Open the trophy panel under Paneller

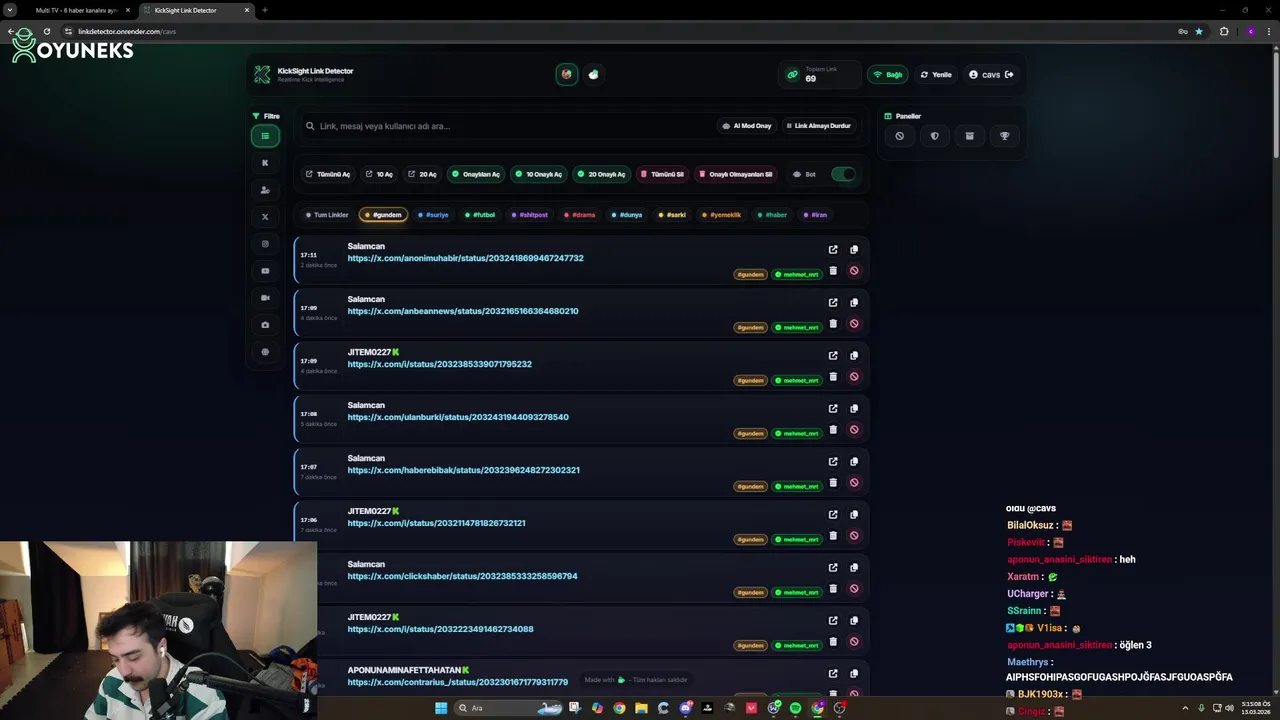coord(1005,136)
